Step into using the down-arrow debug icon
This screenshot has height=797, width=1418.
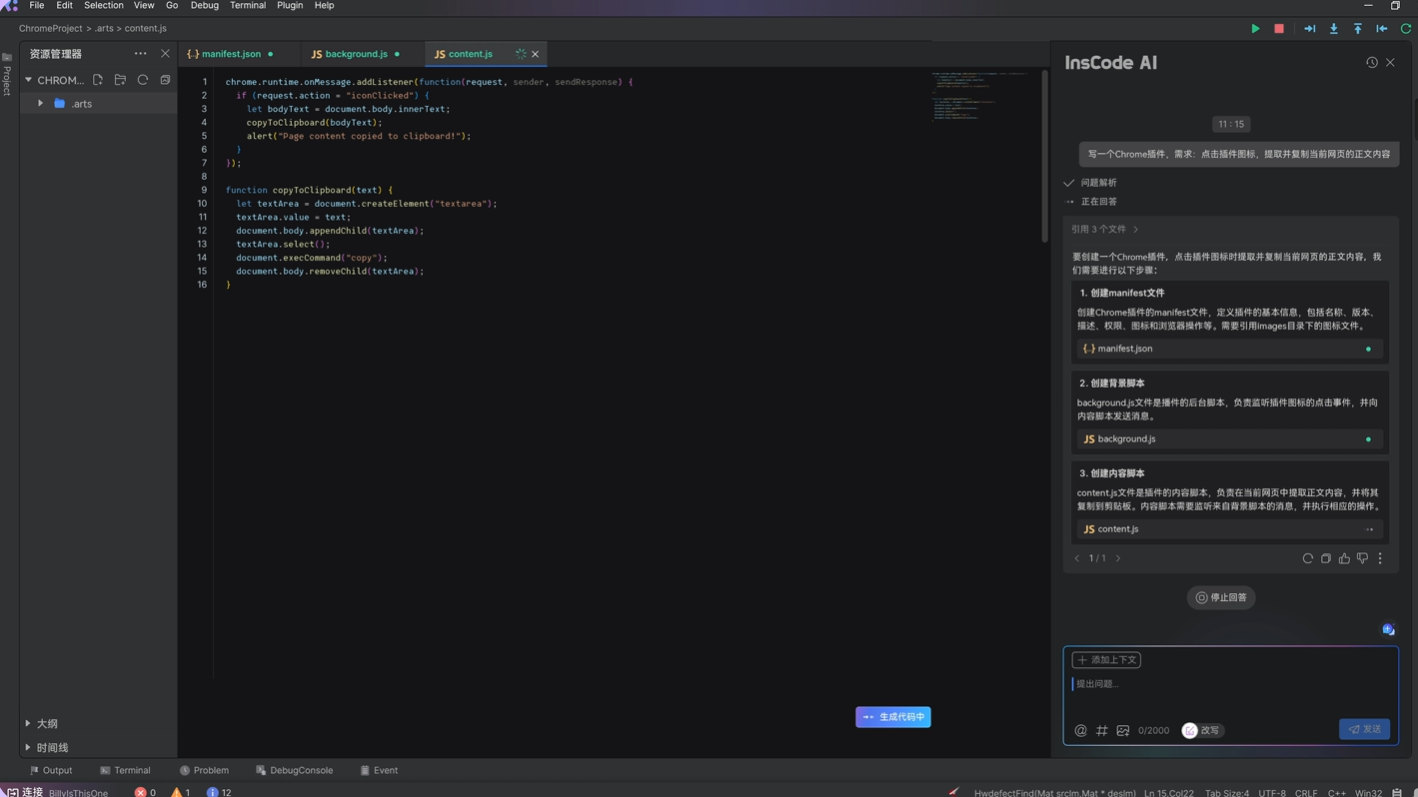click(x=1333, y=29)
